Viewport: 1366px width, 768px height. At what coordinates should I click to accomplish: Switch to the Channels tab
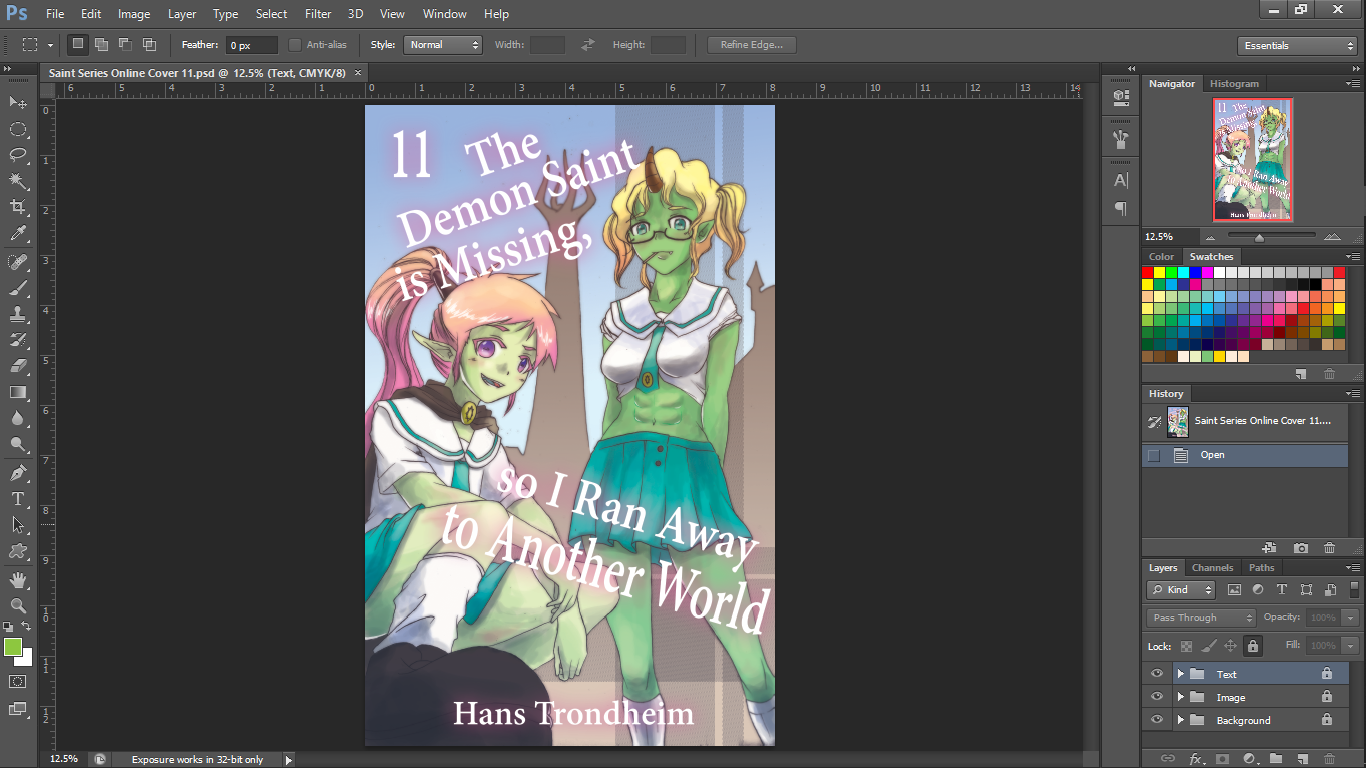[1212, 568]
